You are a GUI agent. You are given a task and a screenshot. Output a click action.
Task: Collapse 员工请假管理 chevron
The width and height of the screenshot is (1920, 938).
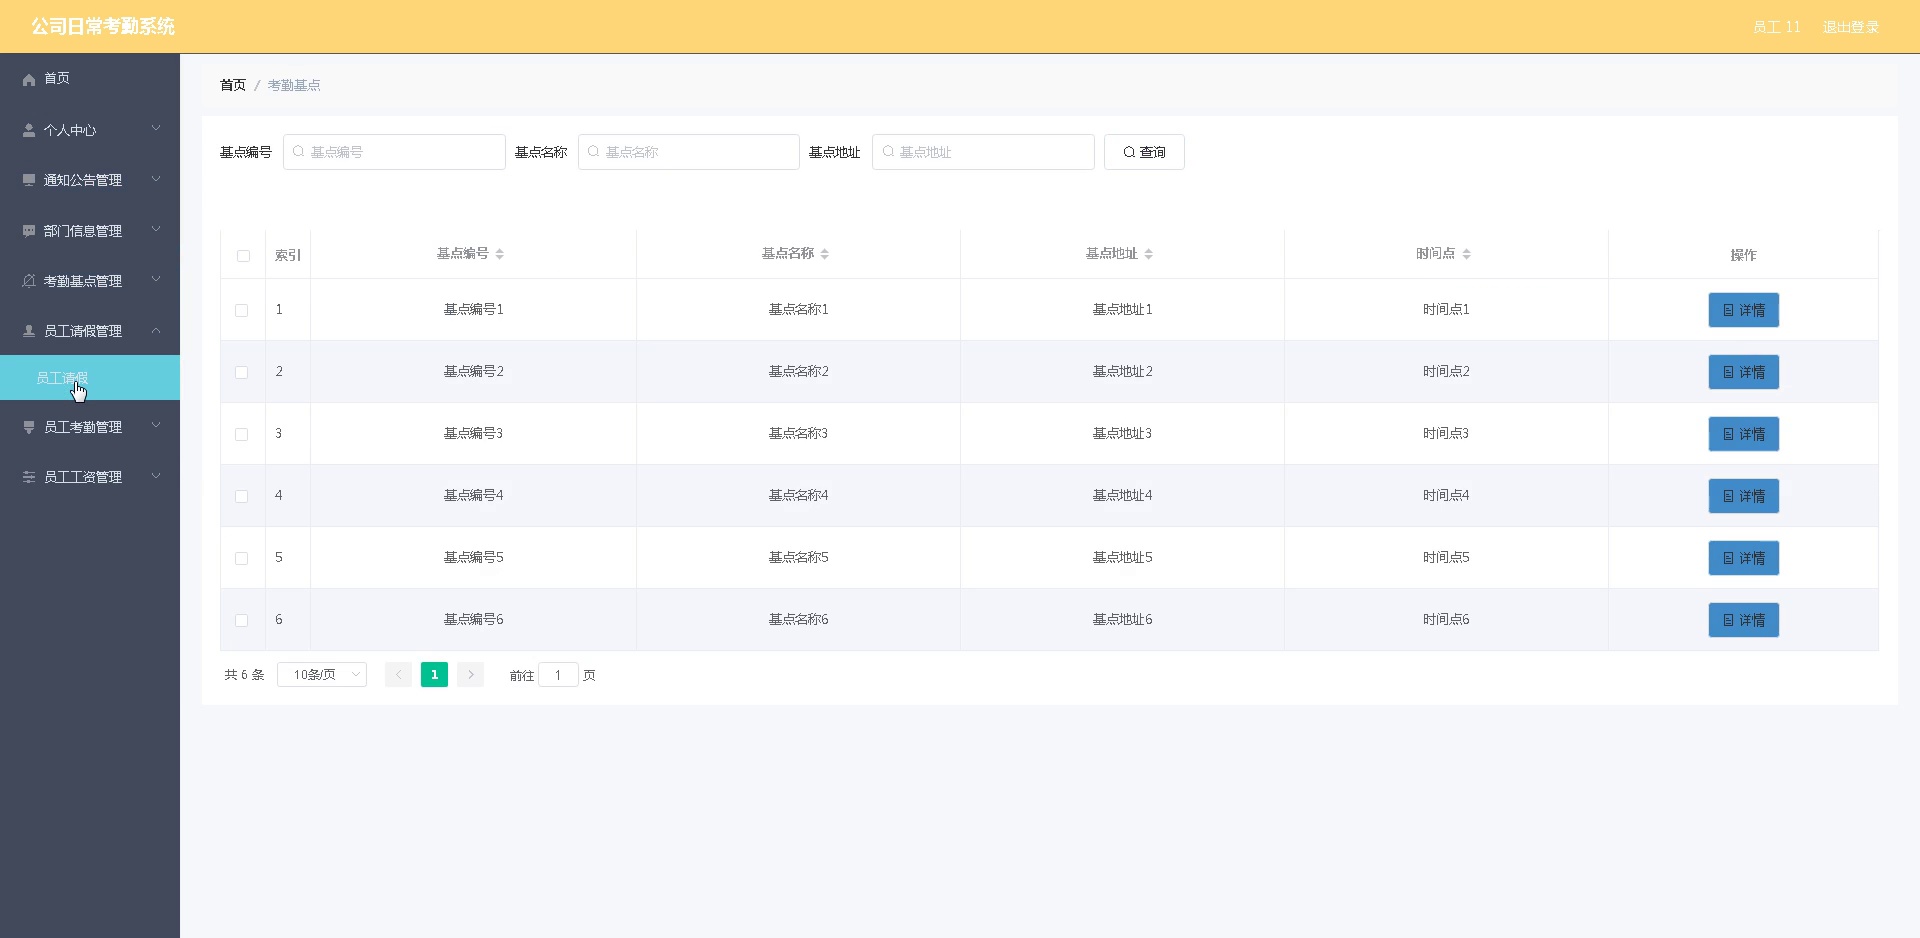[156, 330]
